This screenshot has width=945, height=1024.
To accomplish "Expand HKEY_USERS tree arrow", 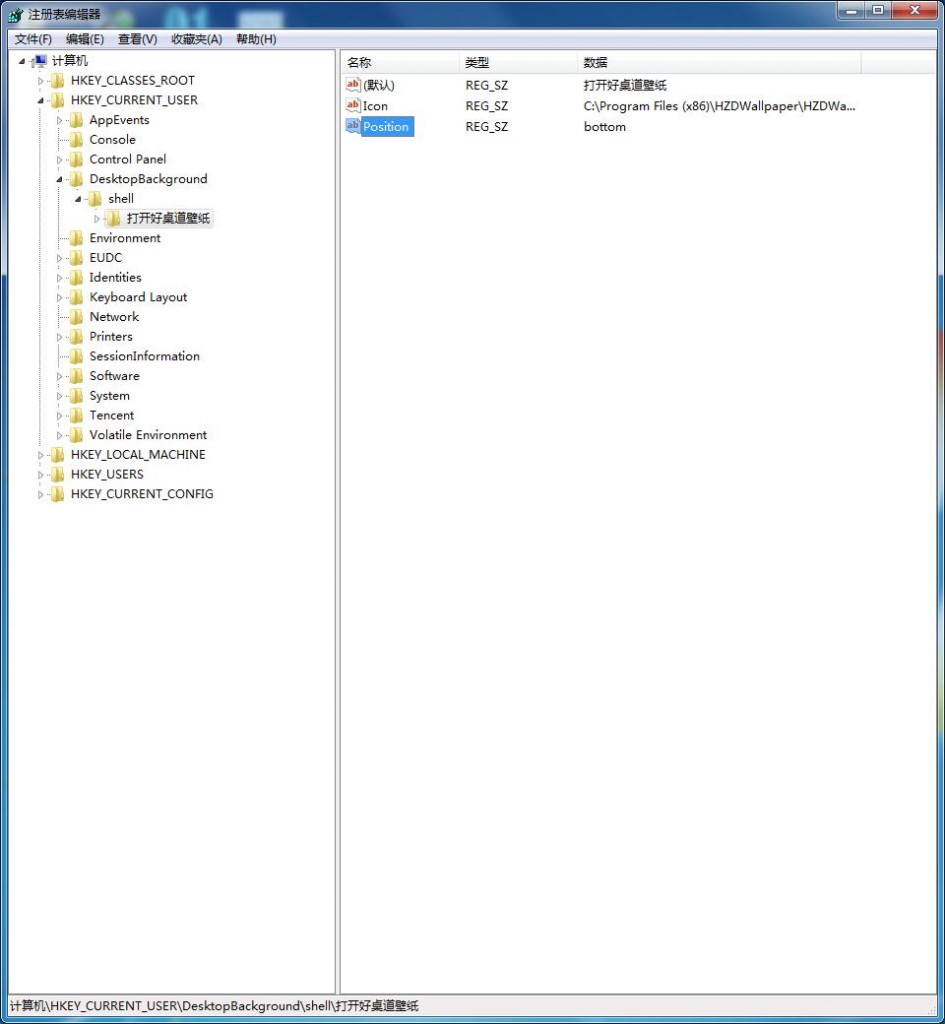I will tap(40, 475).
